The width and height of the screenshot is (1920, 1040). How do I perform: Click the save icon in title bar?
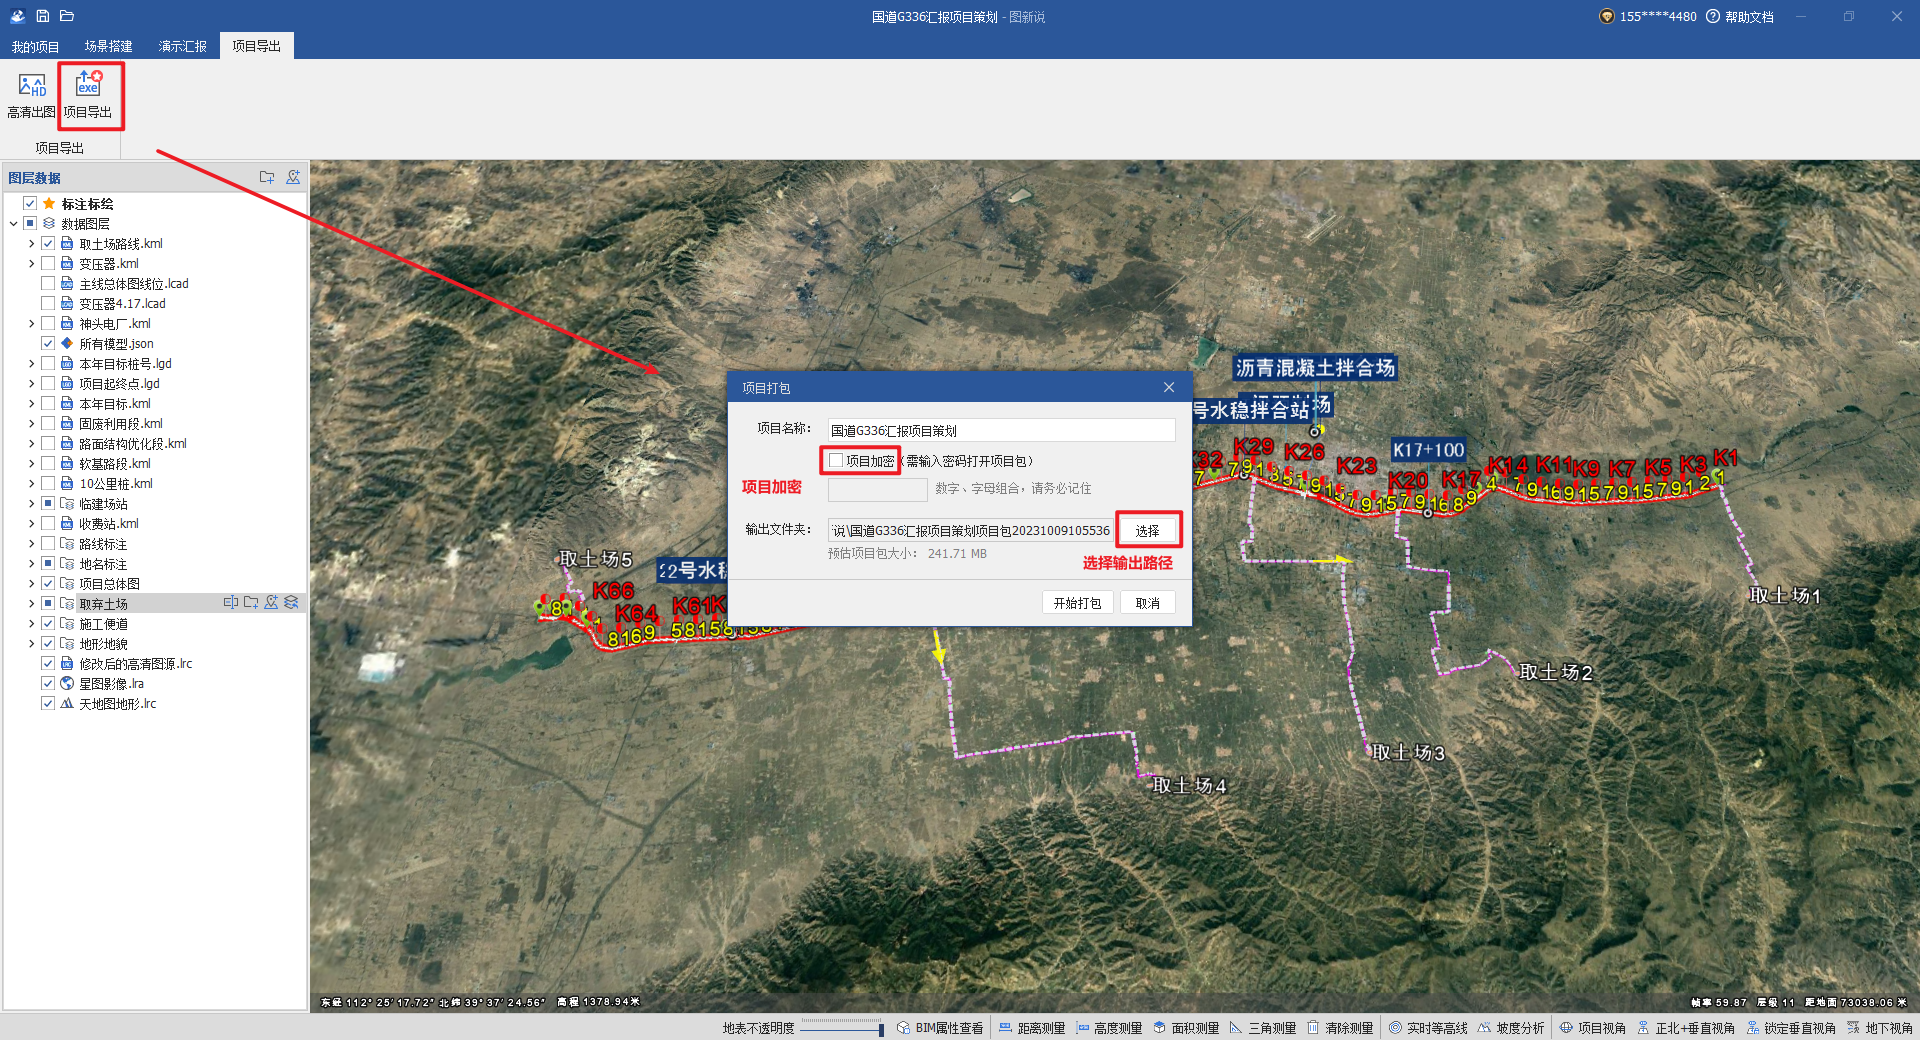(x=42, y=16)
